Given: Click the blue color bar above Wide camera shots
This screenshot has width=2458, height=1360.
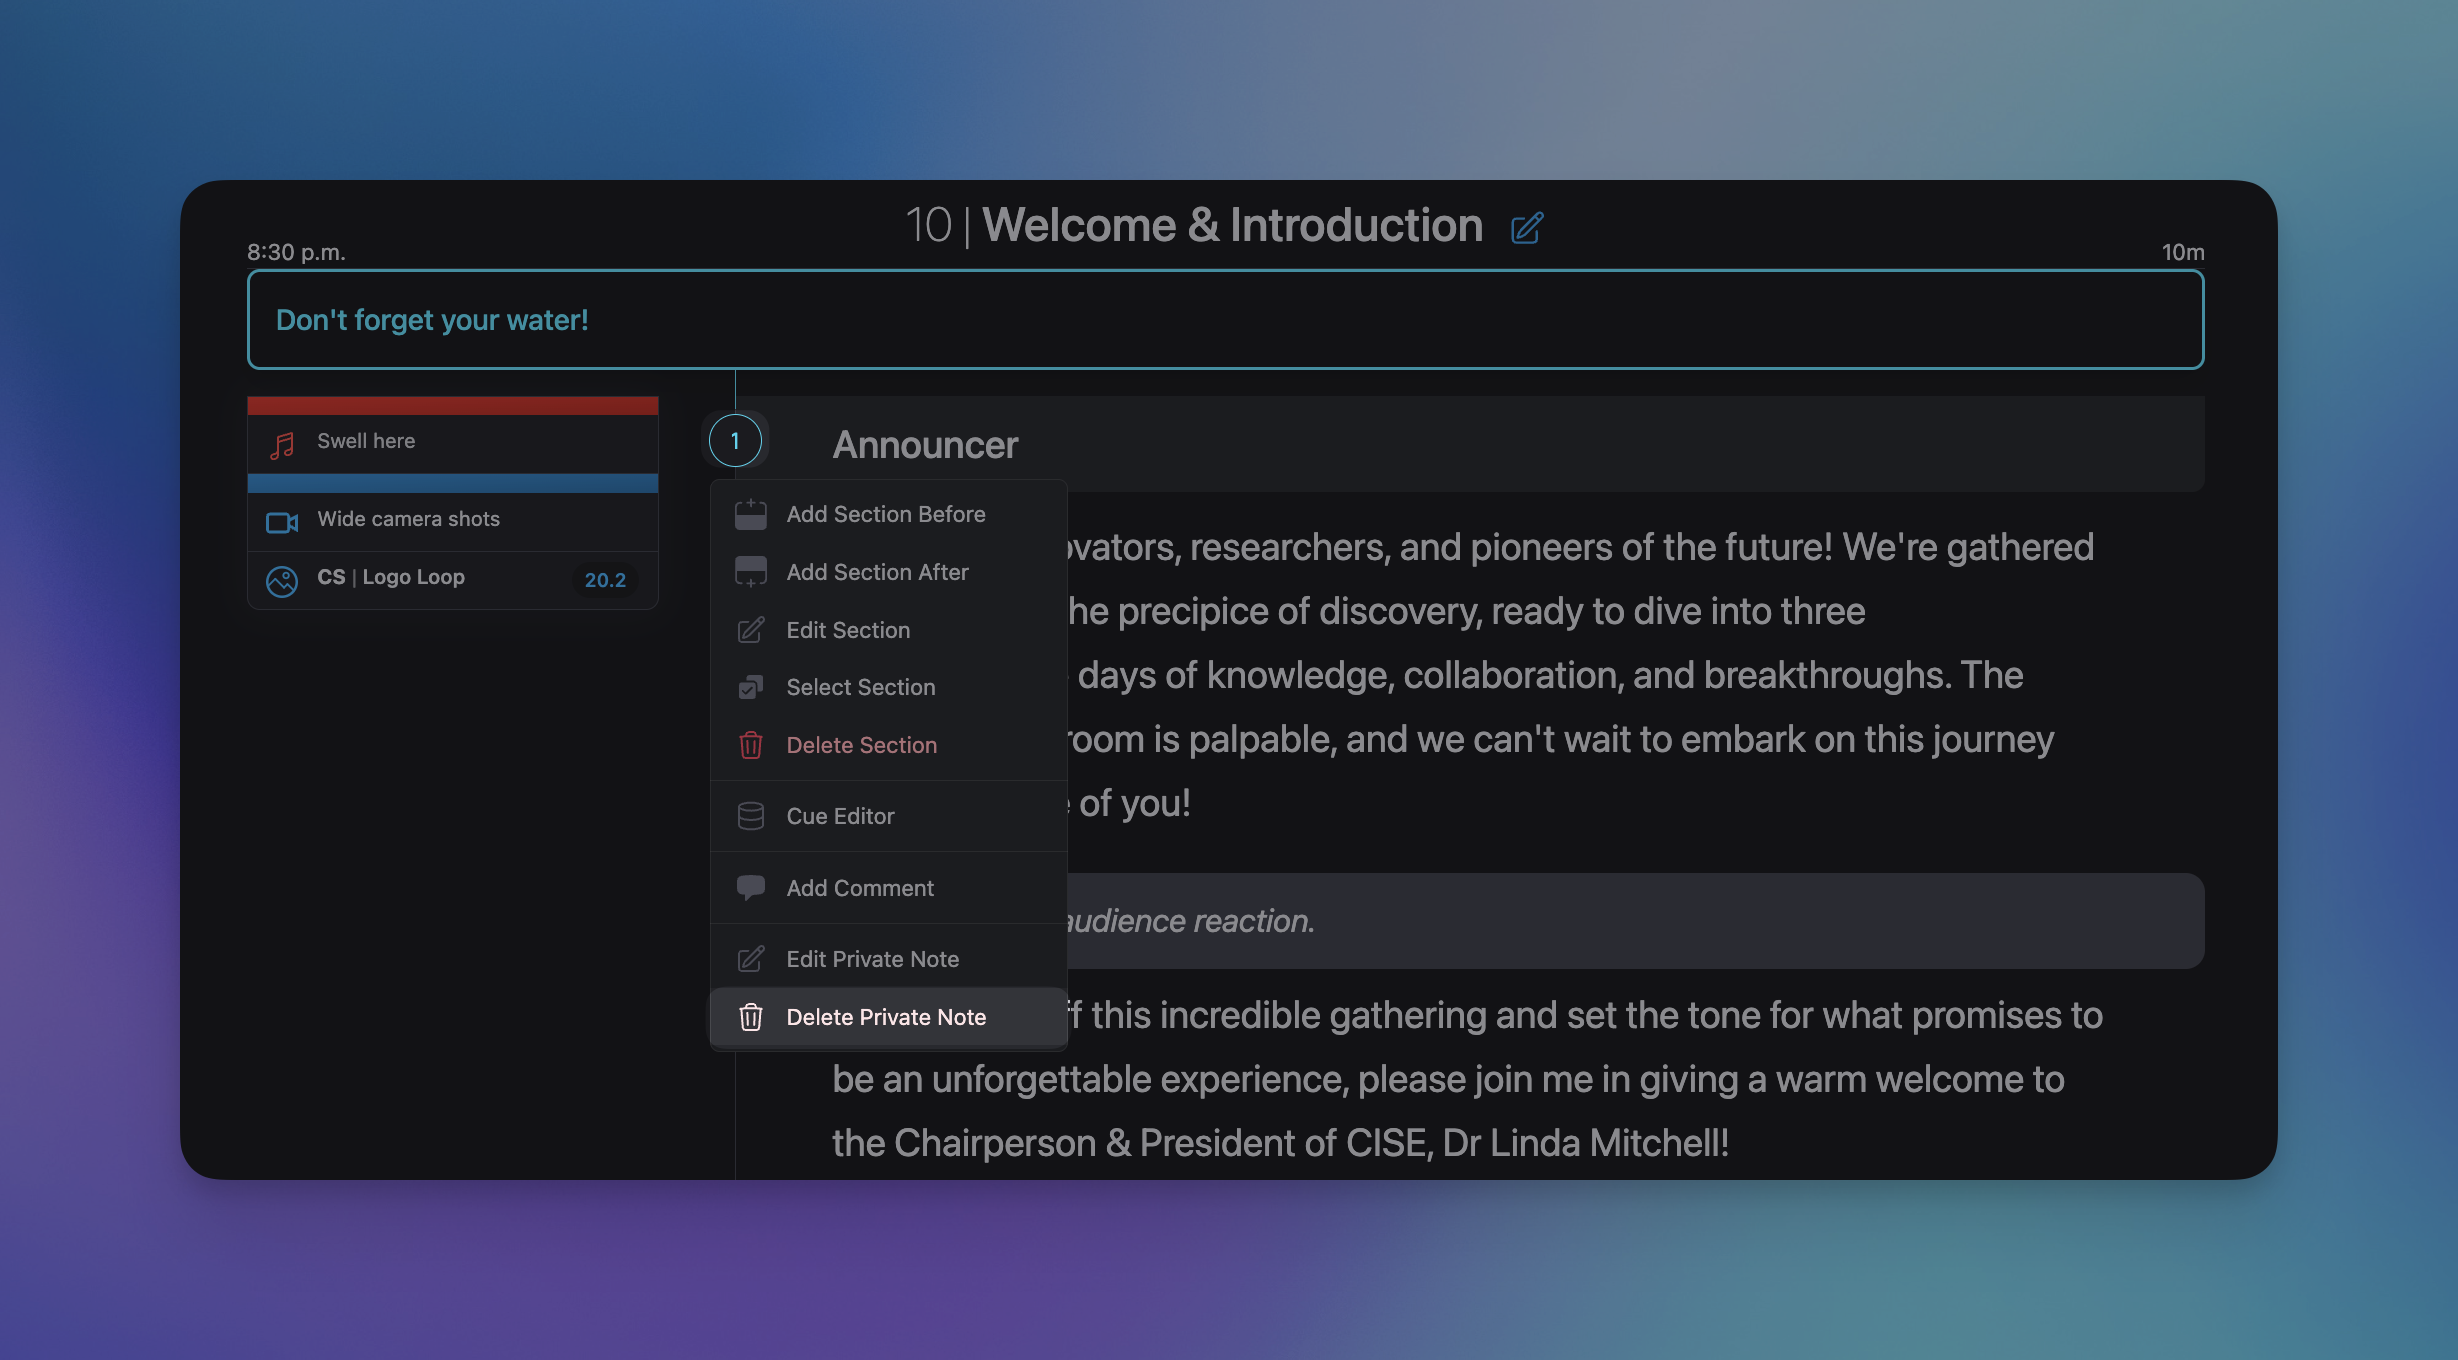Looking at the screenshot, I should 452,483.
